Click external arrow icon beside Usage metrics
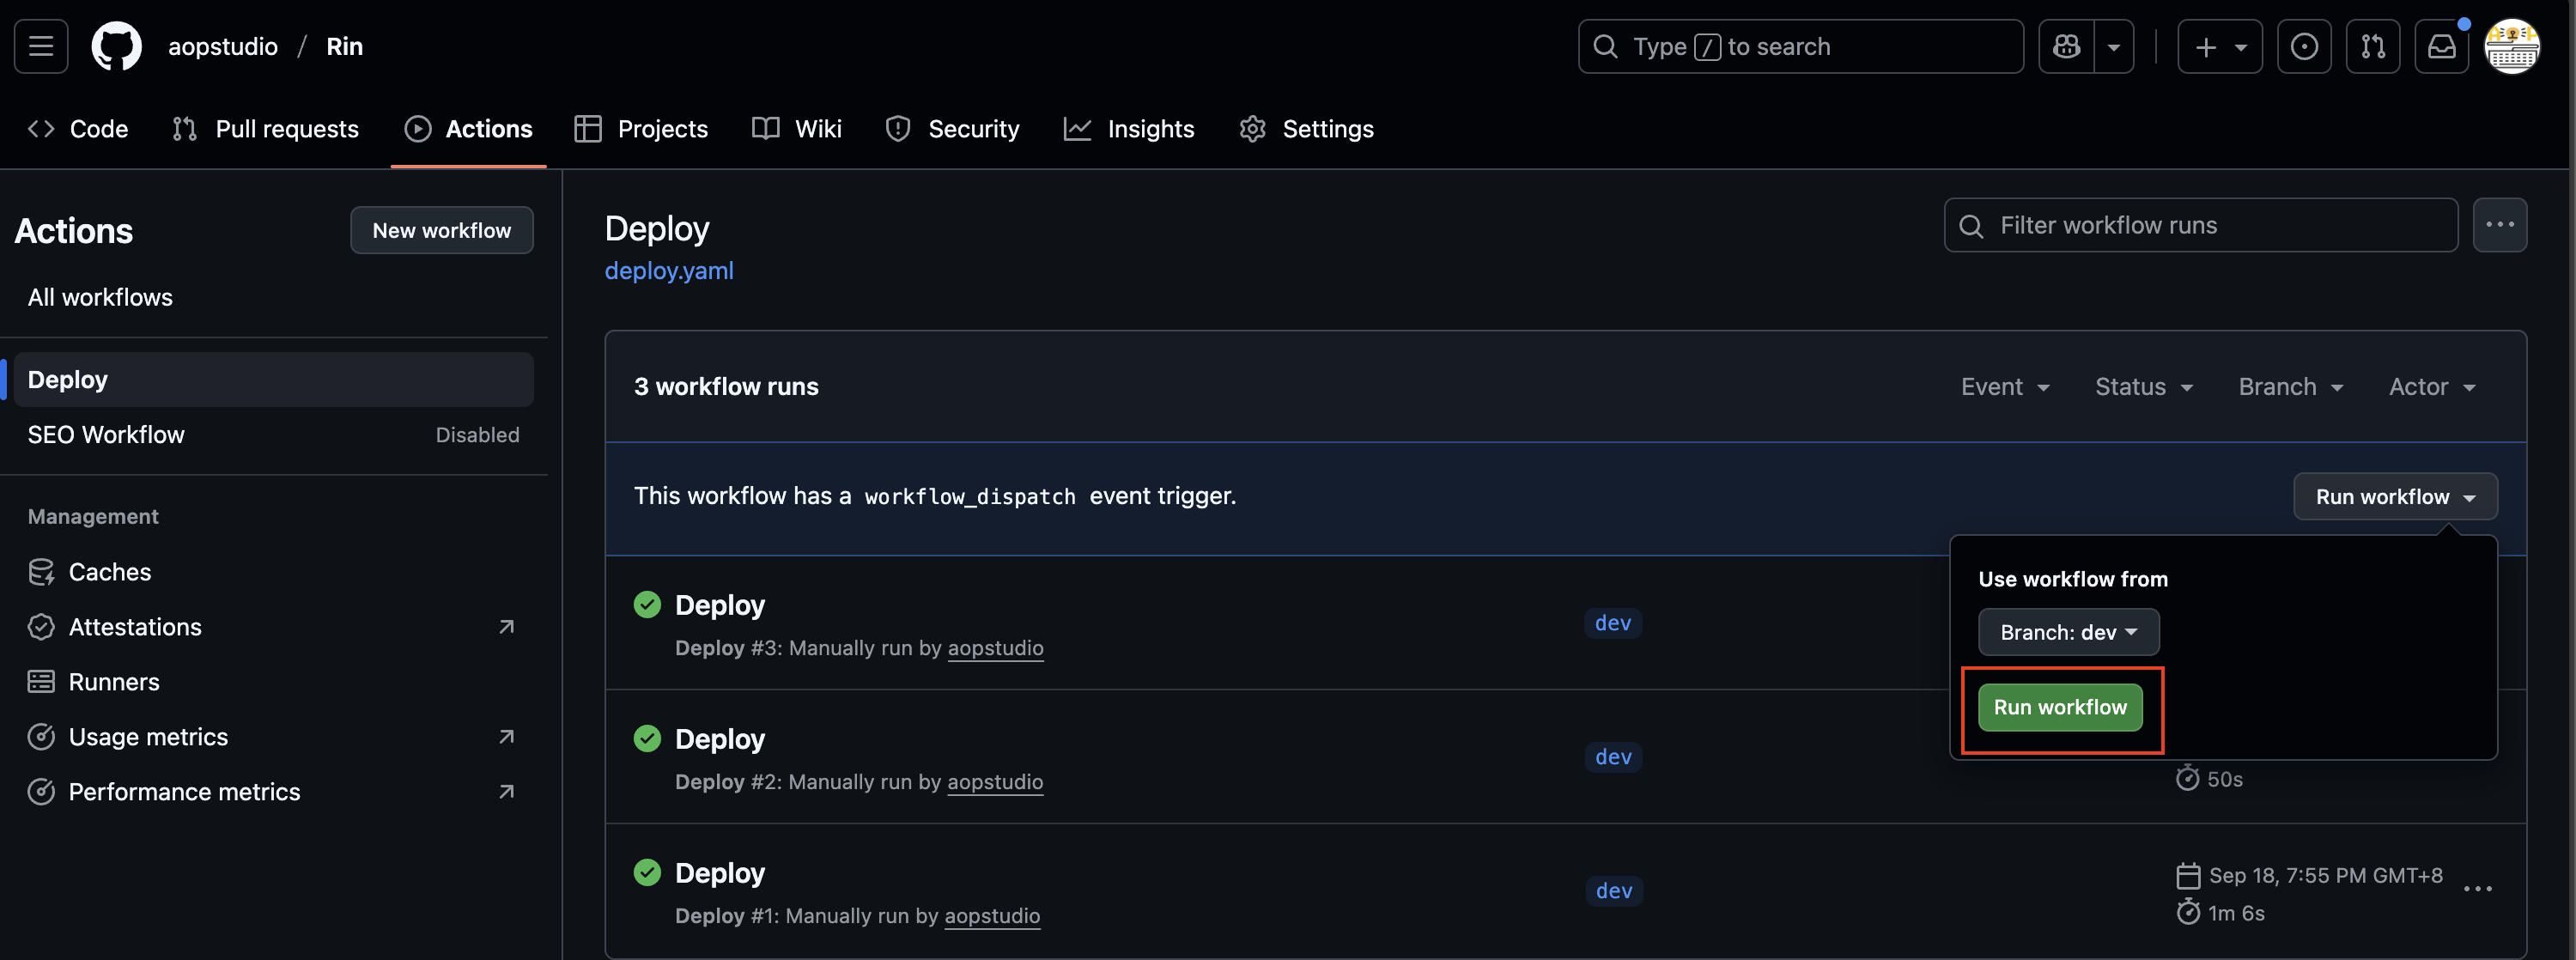This screenshot has height=960, width=2576. [506, 737]
